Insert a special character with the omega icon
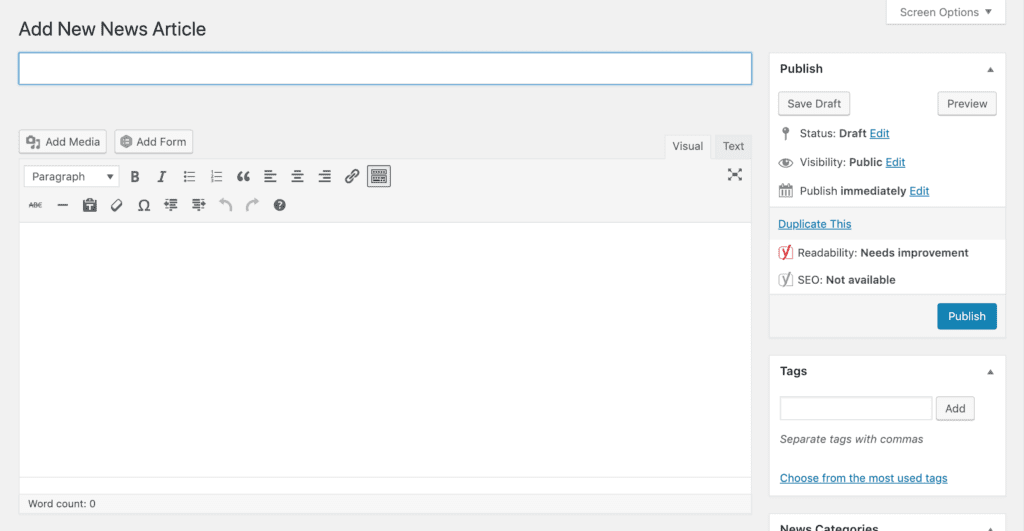This screenshot has width=1024, height=531. 143,205
